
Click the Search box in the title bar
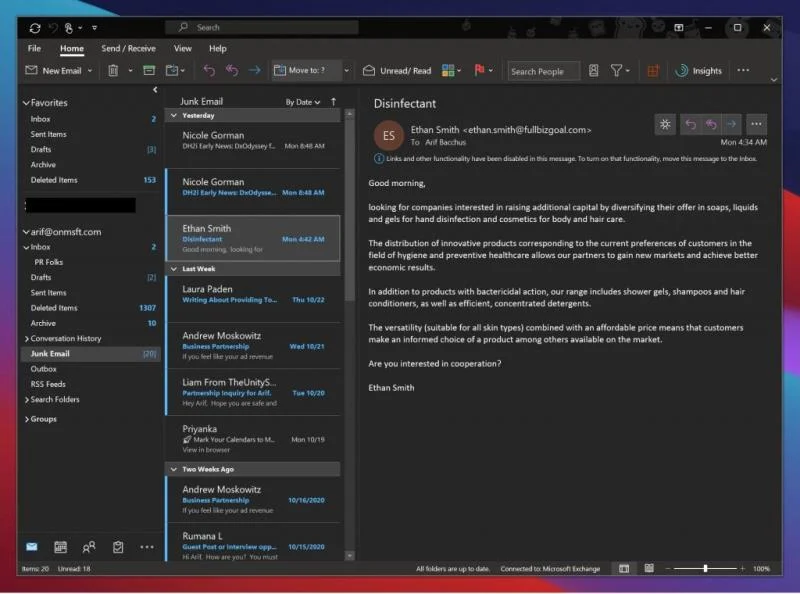pos(262,27)
